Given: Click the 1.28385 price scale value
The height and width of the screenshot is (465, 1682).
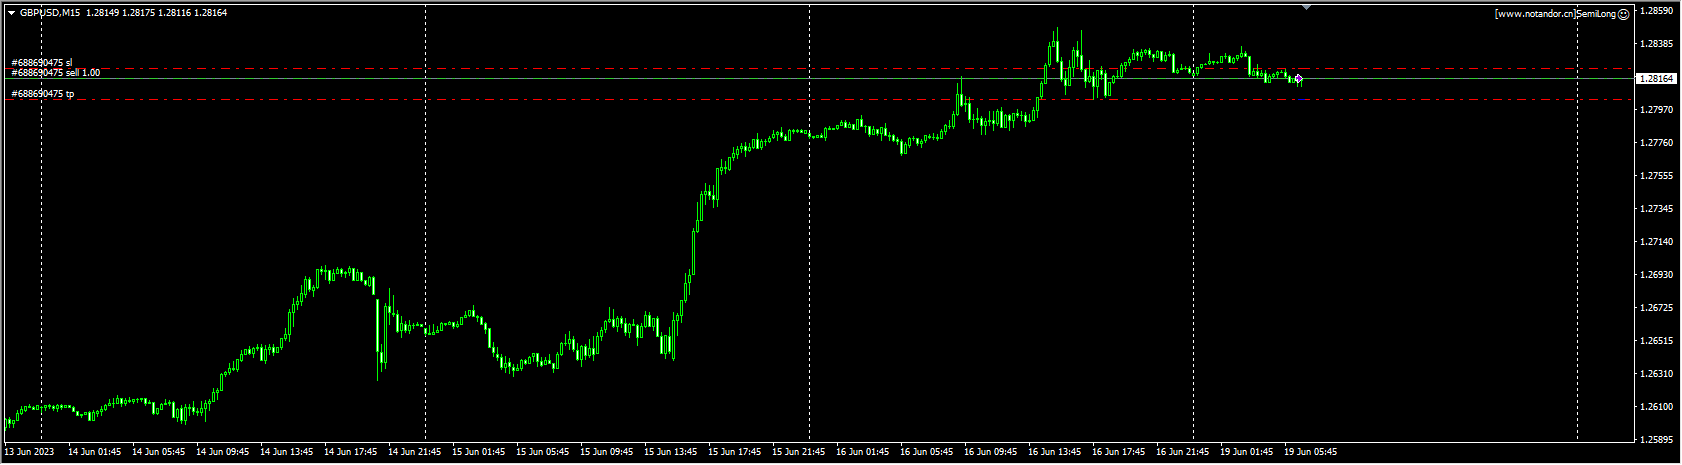Looking at the screenshot, I should click(1657, 44).
